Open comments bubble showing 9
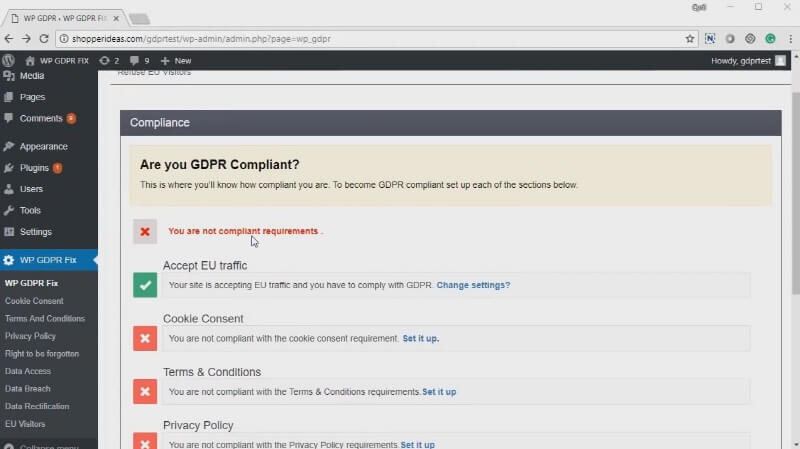 139,61
